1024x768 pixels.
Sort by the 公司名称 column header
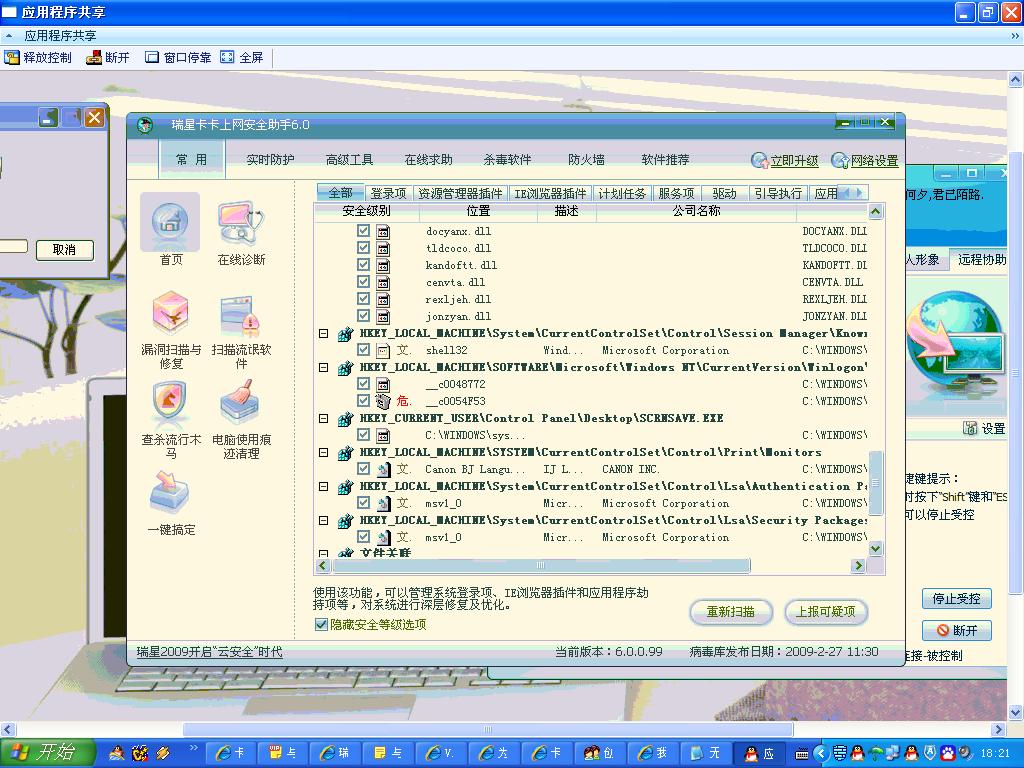[696, 211]
